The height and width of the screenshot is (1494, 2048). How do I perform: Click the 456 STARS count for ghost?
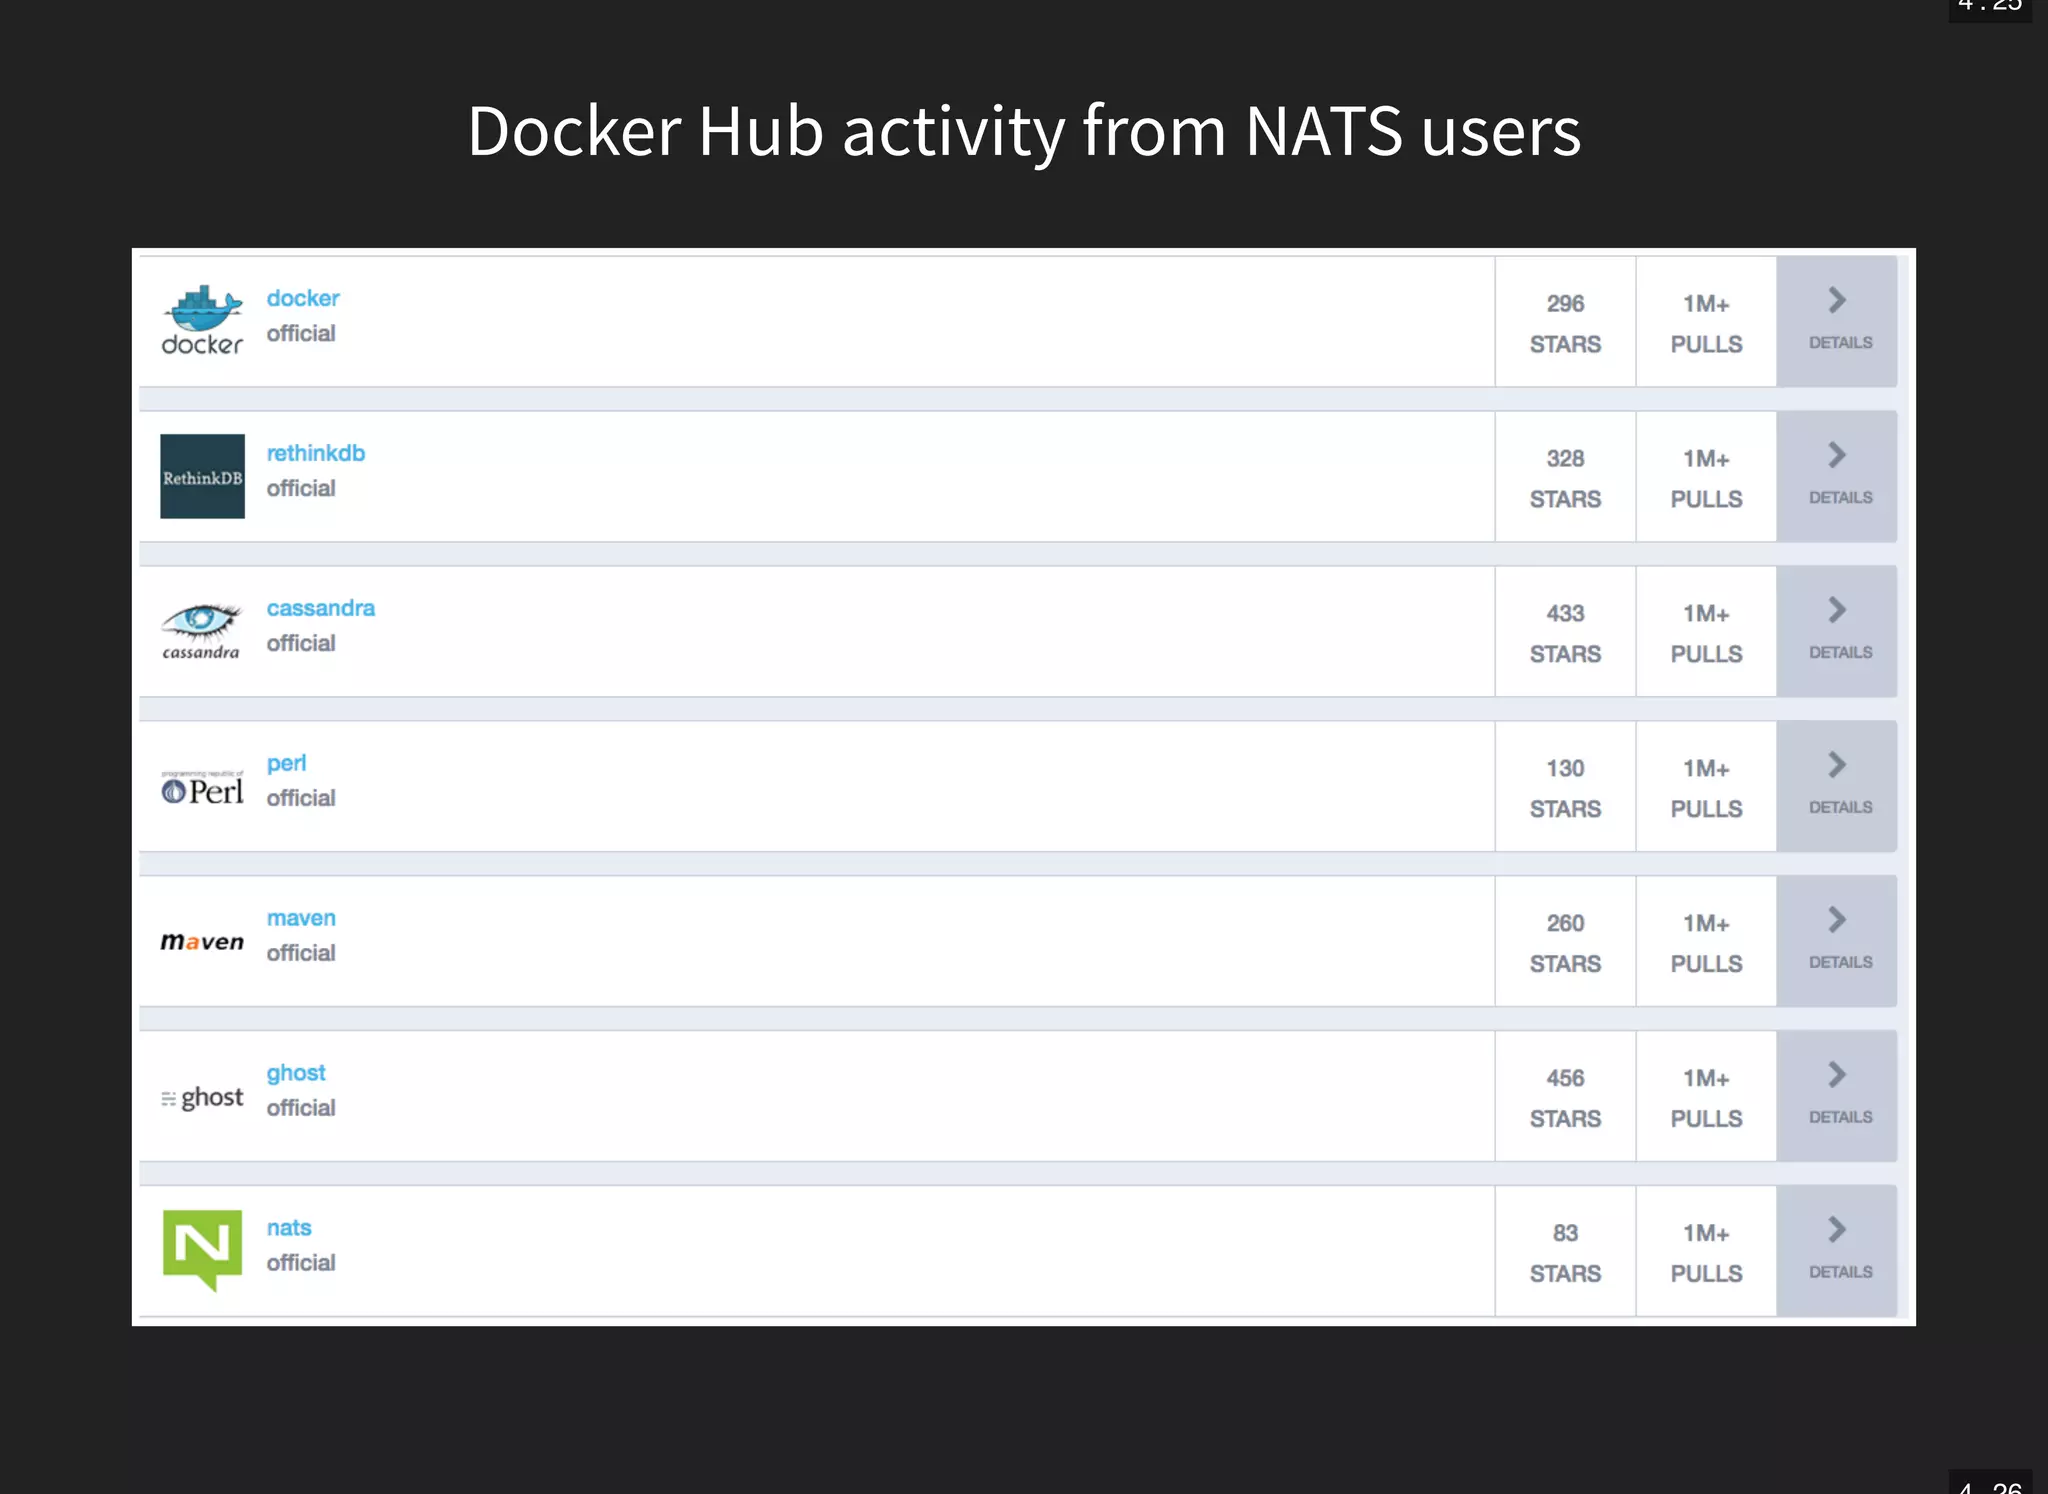[1566, 1098]
